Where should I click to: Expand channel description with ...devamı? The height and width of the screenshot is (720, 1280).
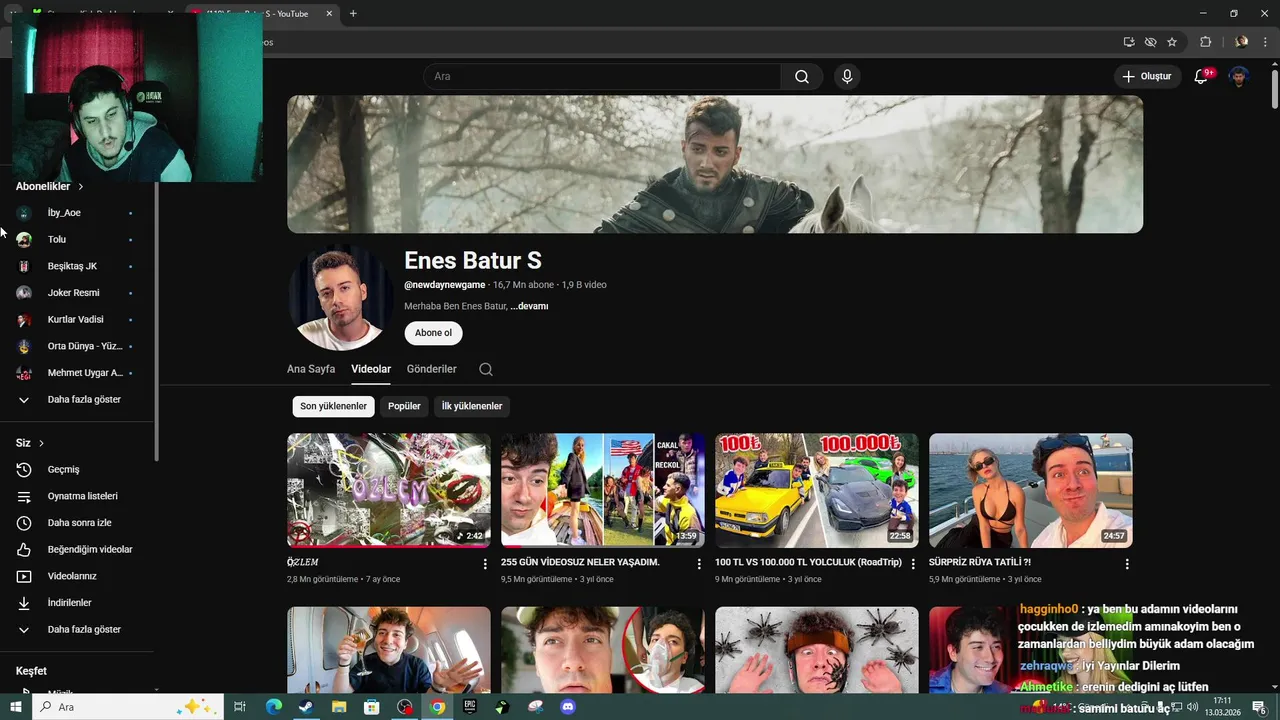tap(529, 306)
